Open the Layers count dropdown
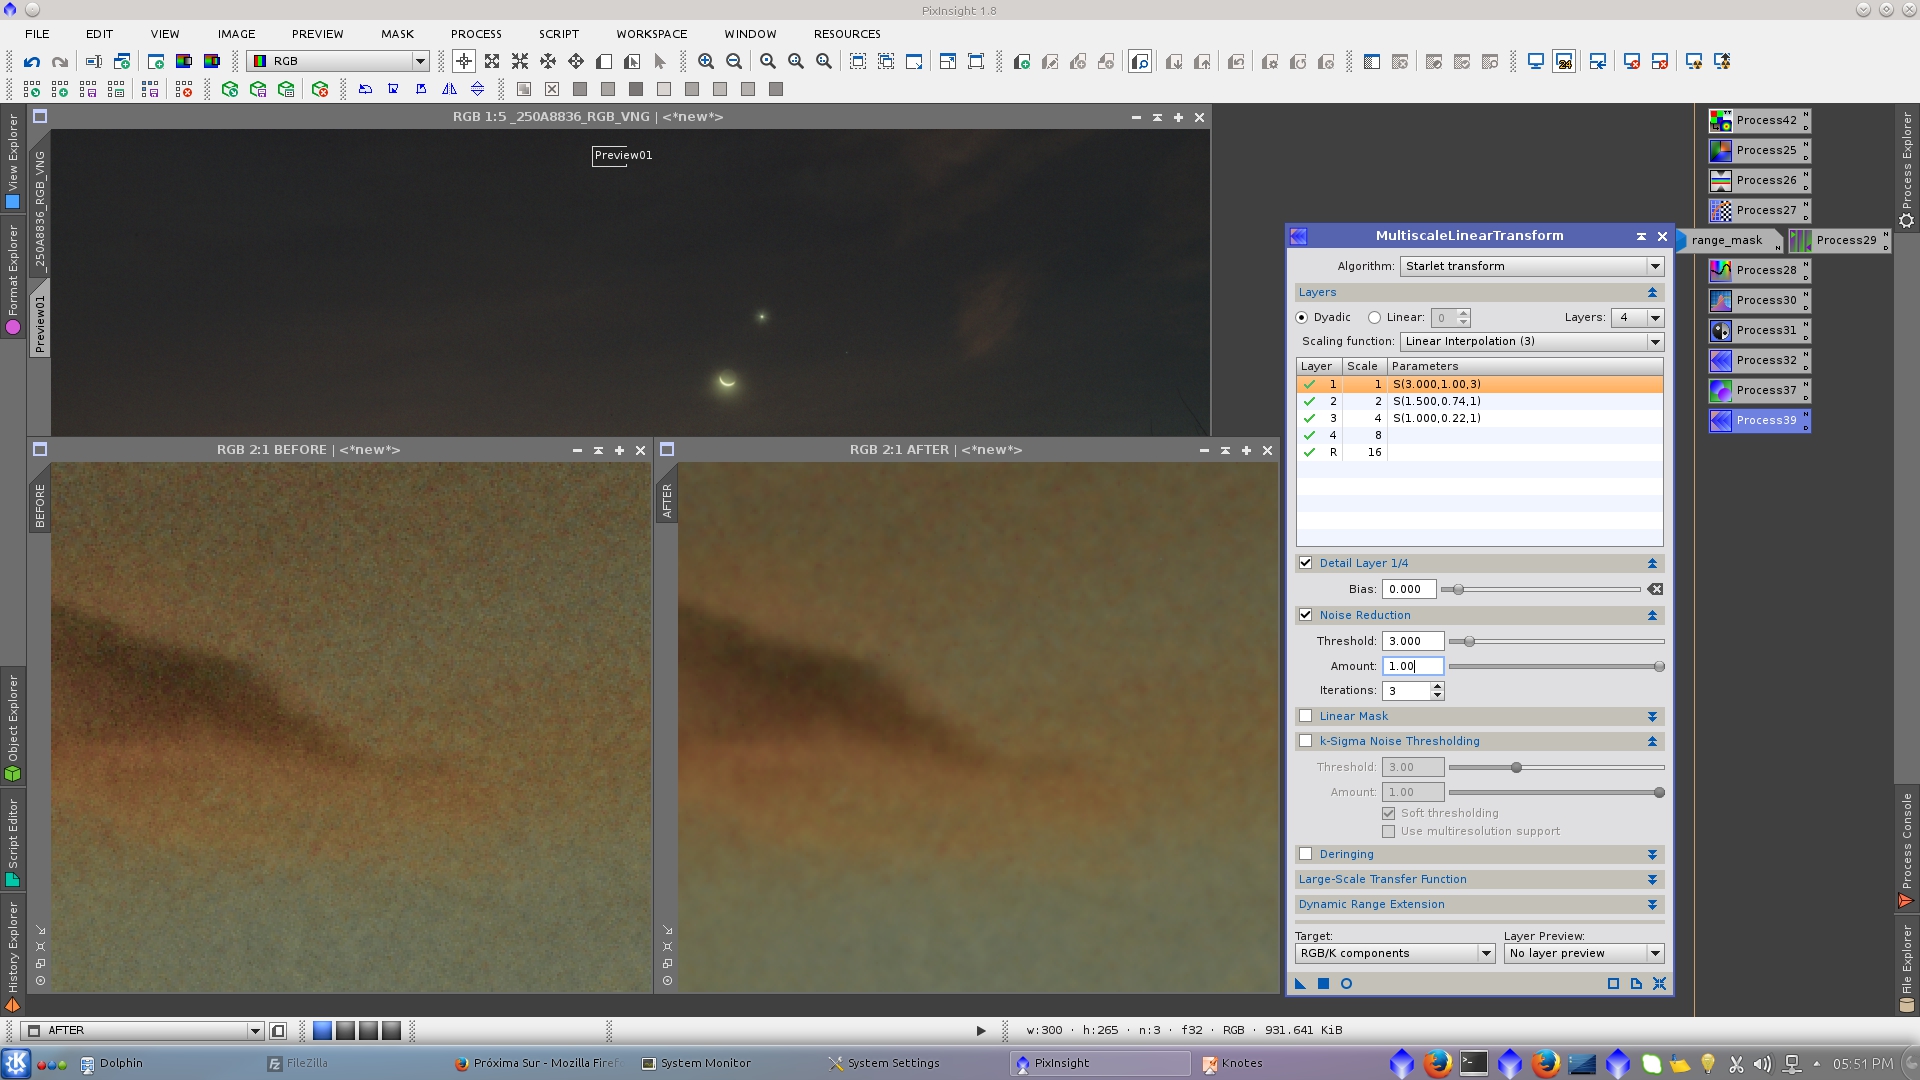Viewport: 1920px width, 1080px height. point(1637,317)
